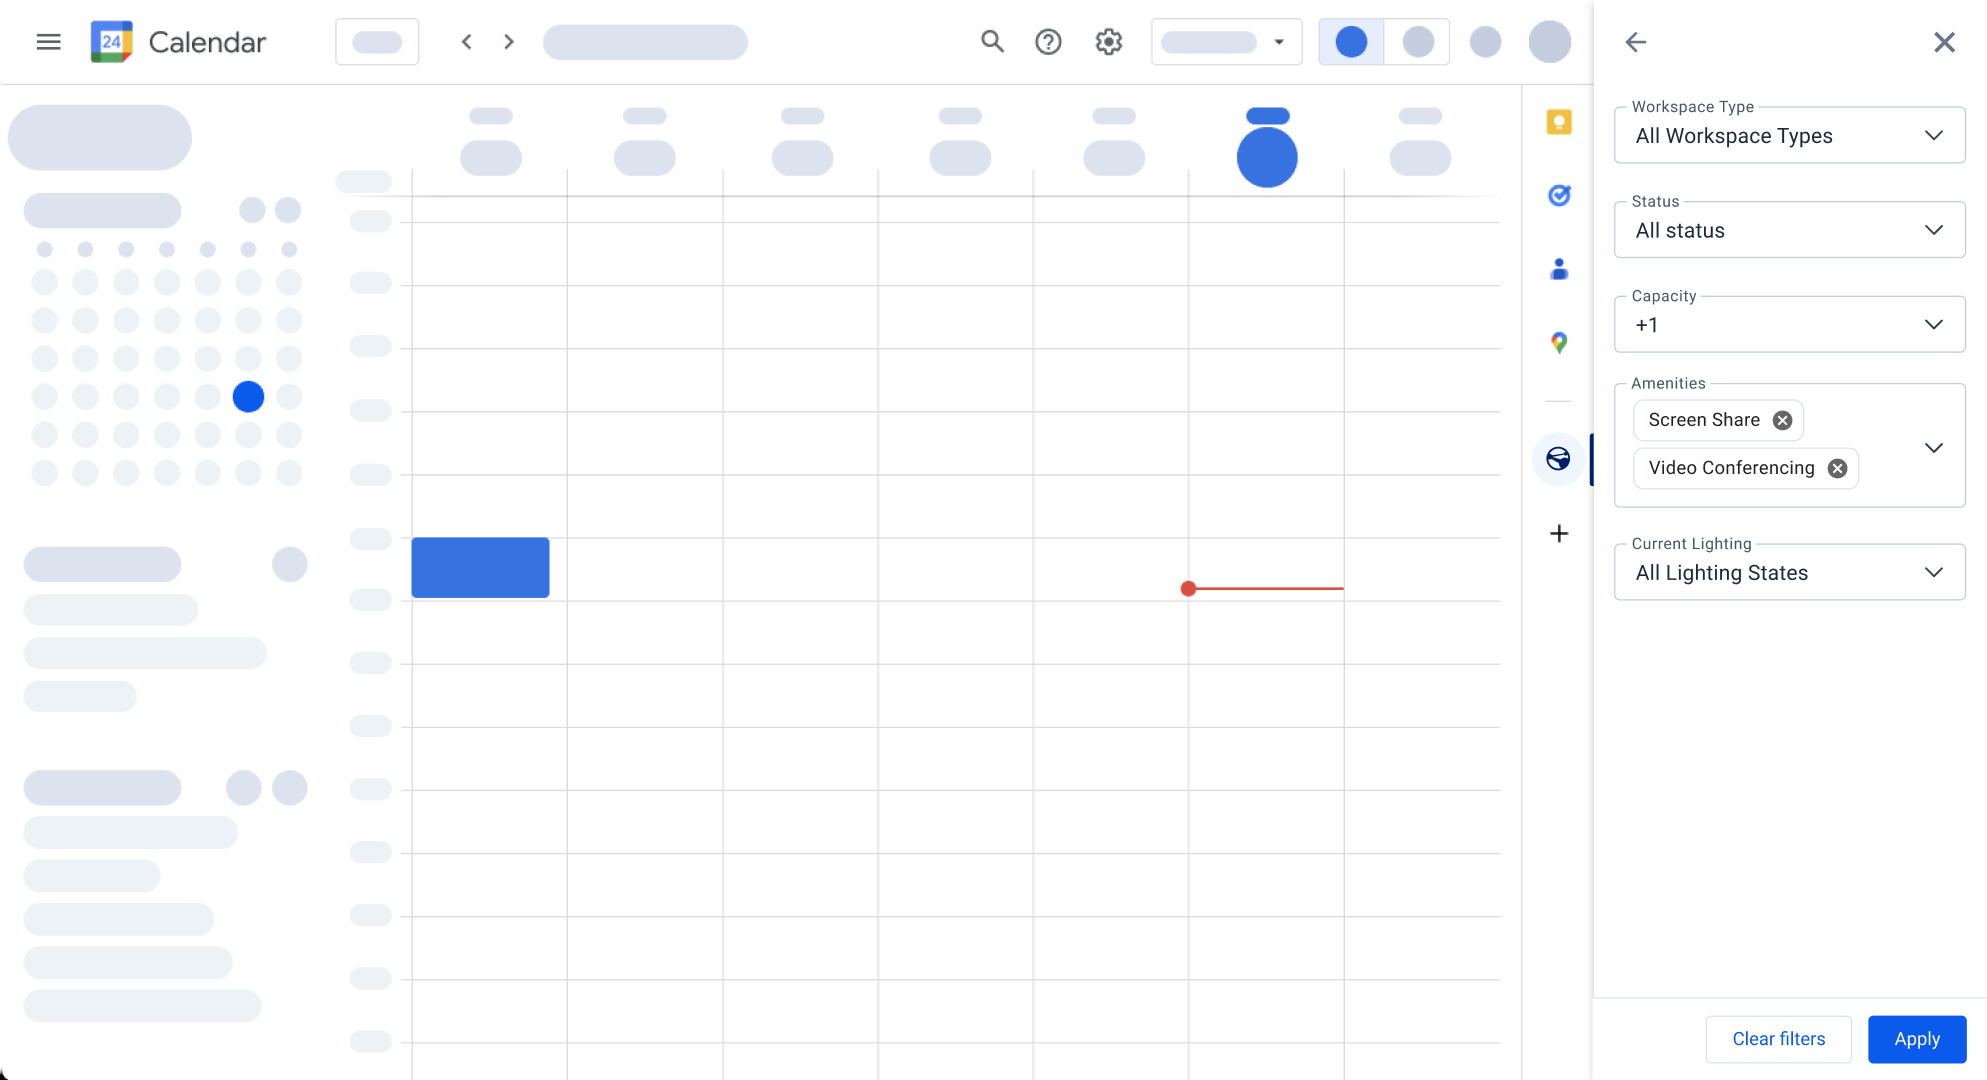Click Clear filters to reset all filters

click(x=1778, y=1039)
